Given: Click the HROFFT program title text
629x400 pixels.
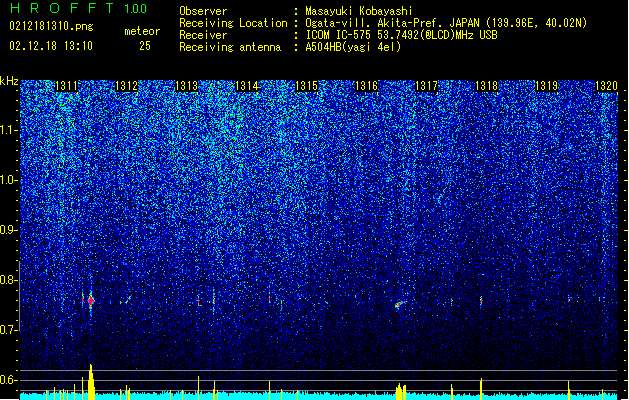Looking at the screenshot, I should [x=62, y=8].
